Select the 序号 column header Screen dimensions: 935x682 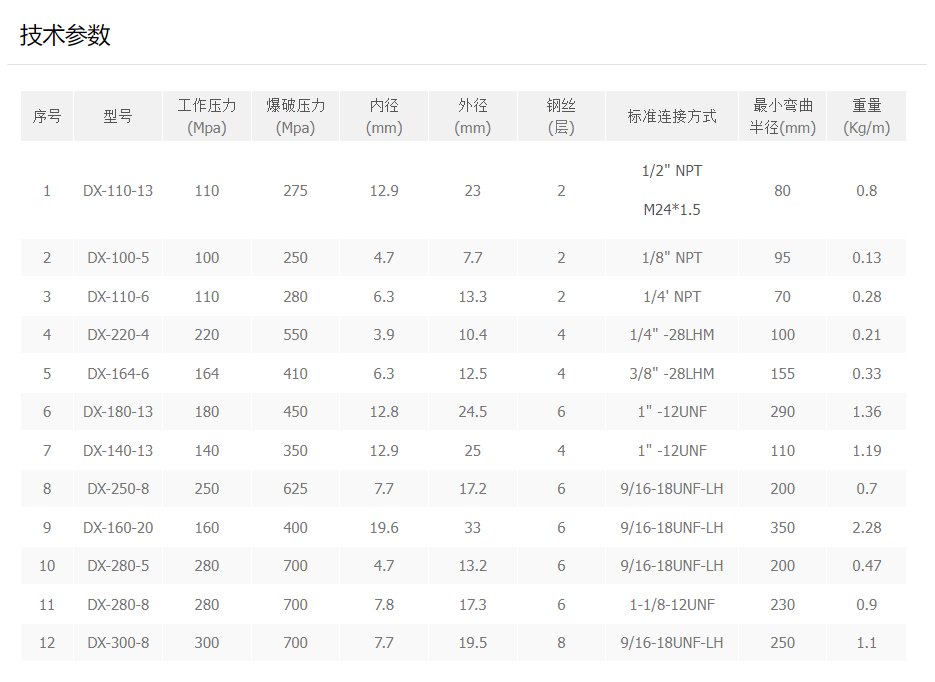click(x=47, y=116)
